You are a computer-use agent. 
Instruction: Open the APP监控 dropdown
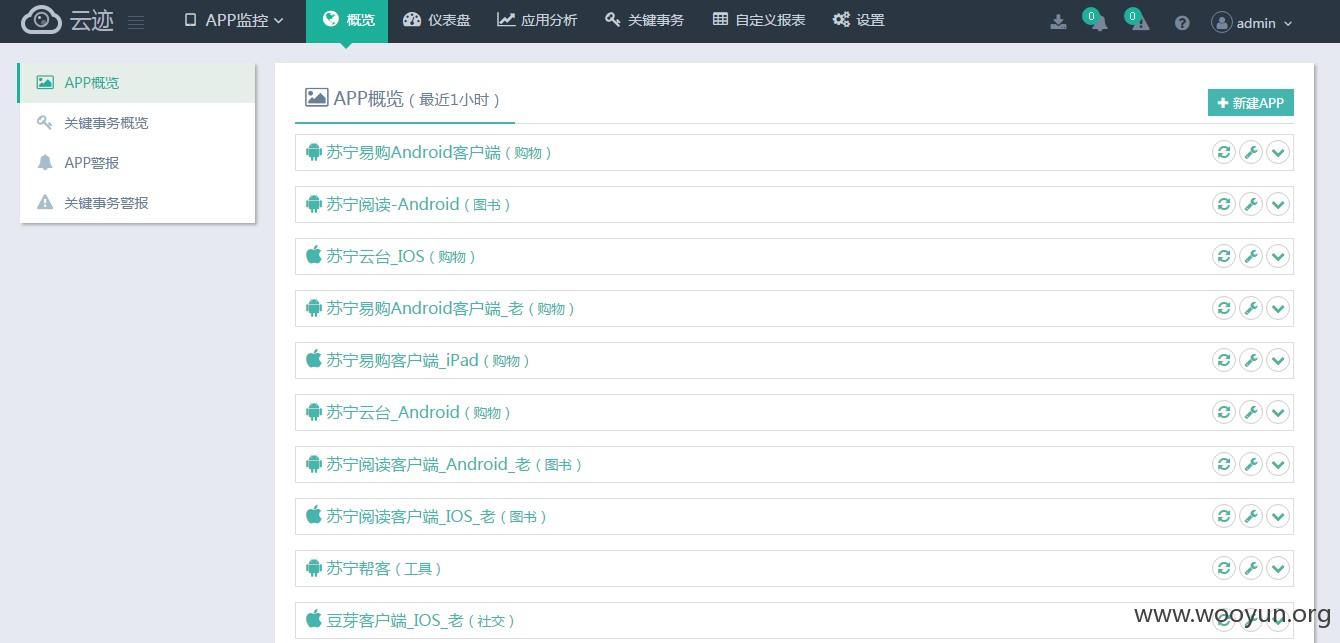[x=235, y=20]
